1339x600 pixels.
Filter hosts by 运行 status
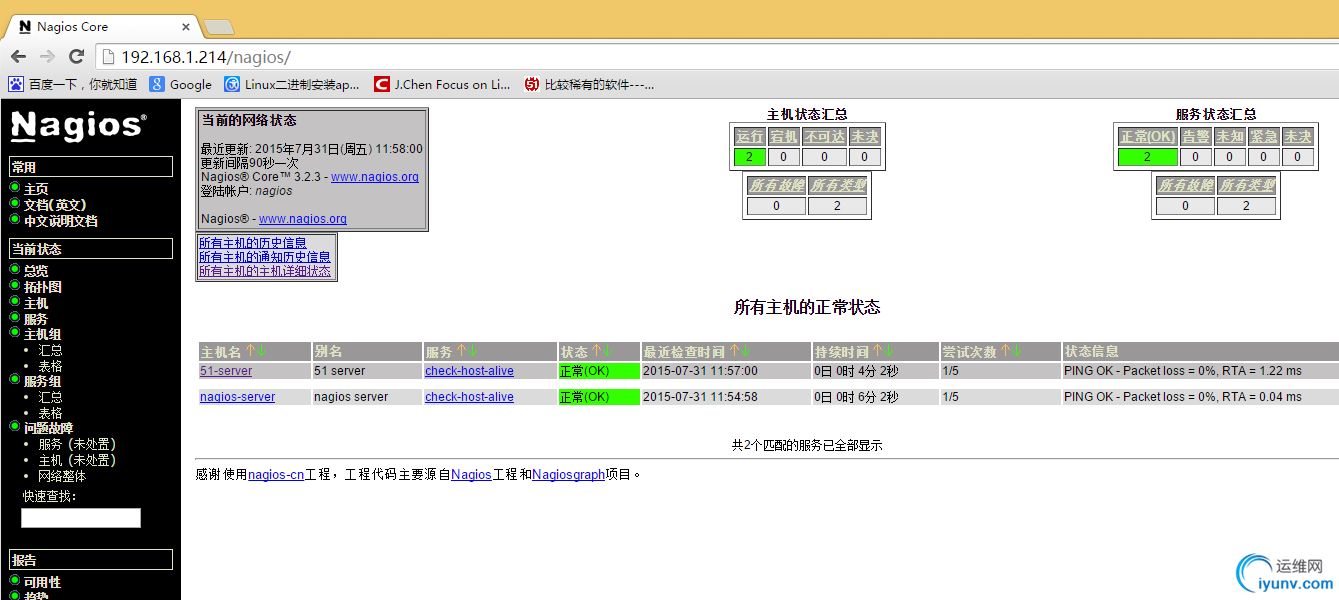pyautogui.click(x=750, y=136)
